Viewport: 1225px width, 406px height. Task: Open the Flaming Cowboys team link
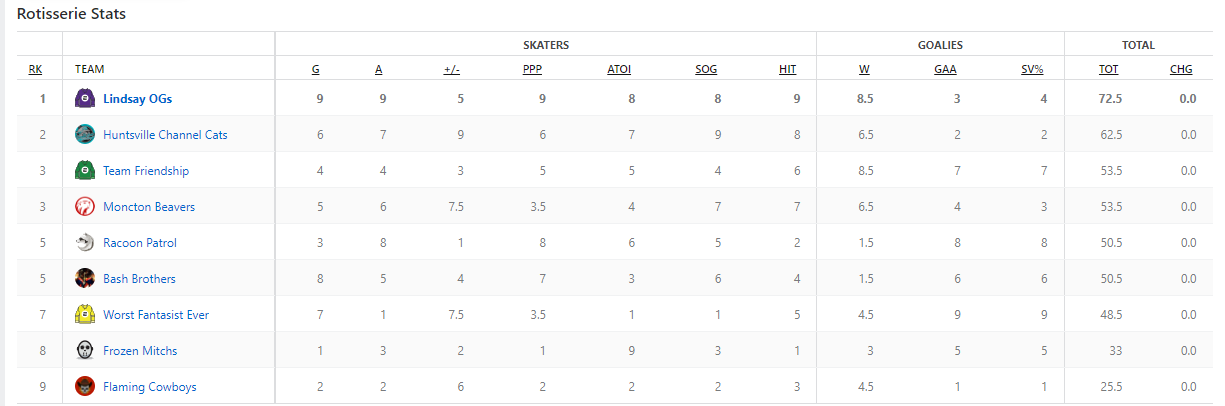click(149, 387)
